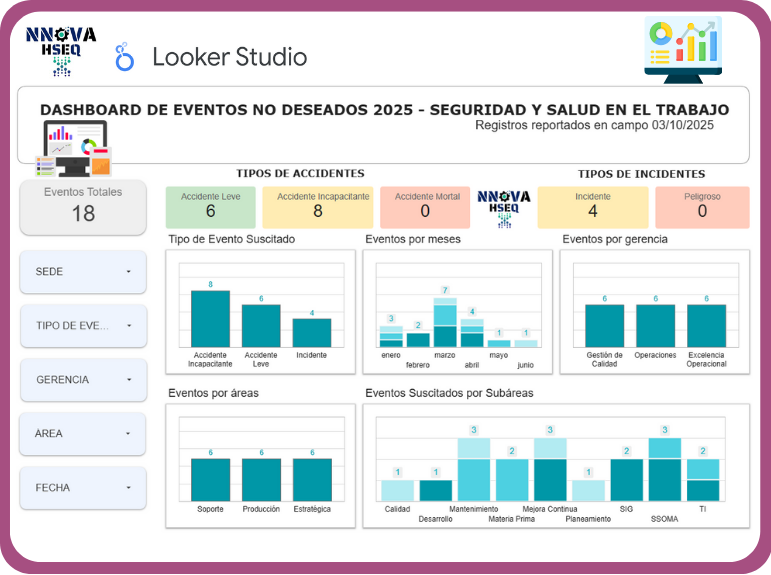Expand the ÁREA dropdown filter
Screen dimensions: 771x575
[83, 434]
